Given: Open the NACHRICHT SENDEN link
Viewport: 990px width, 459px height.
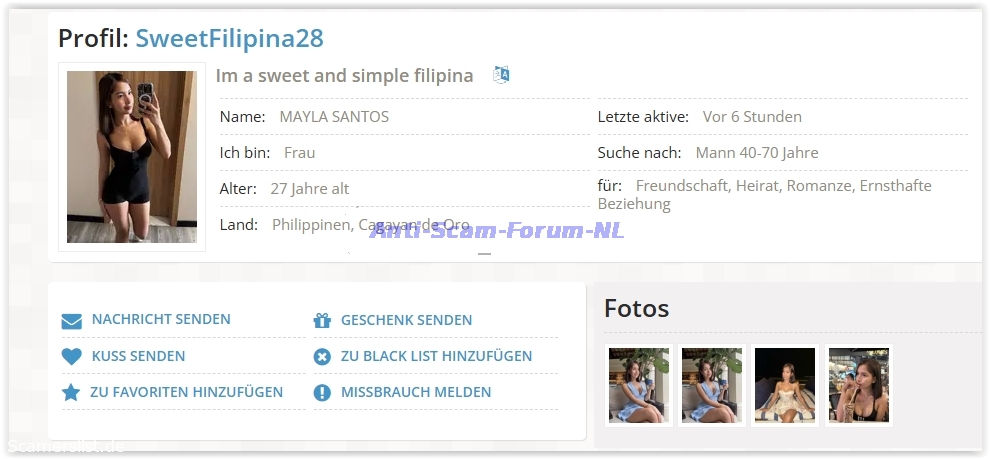Looking at the screenshot, I should coord(161,319).
